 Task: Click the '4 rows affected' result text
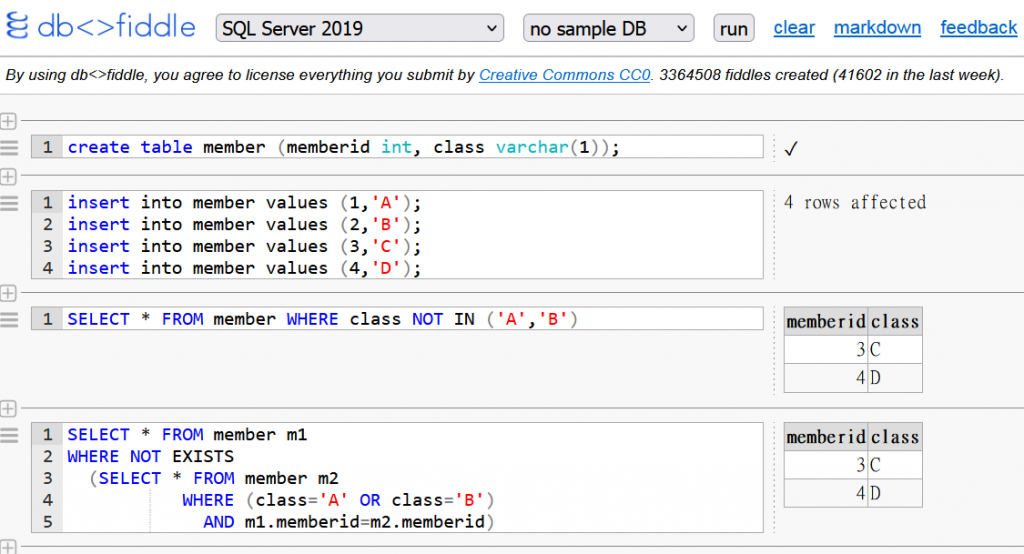click(x=855, y=203)
